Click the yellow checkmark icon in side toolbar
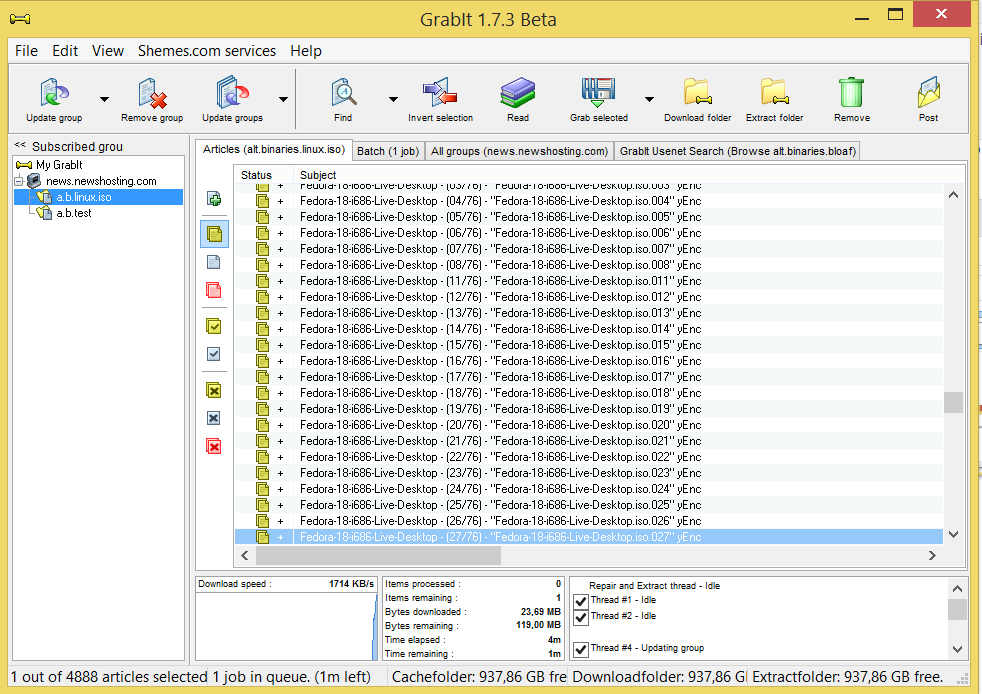This screenshot has height=694, width=982. point(214,326)
